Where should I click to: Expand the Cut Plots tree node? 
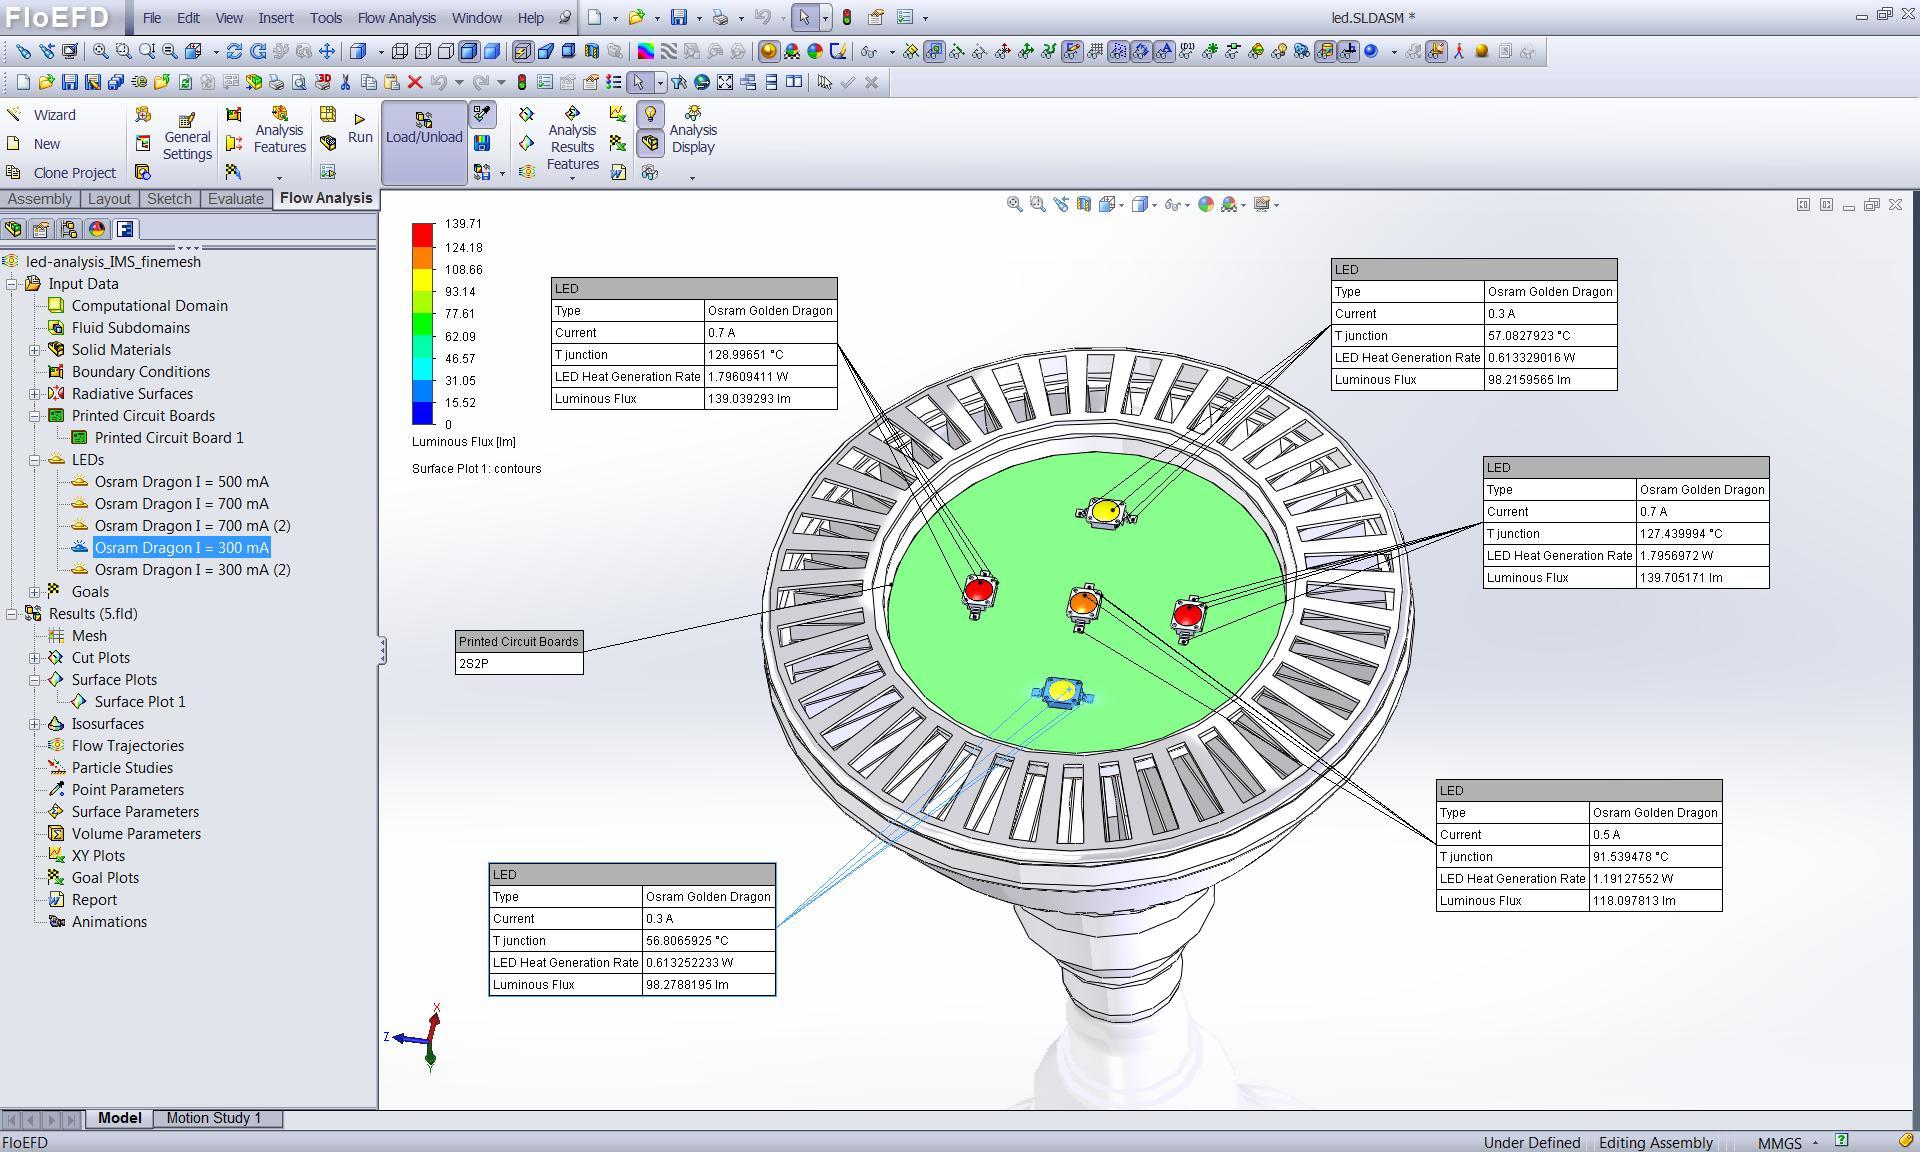(x=35, y=658)
